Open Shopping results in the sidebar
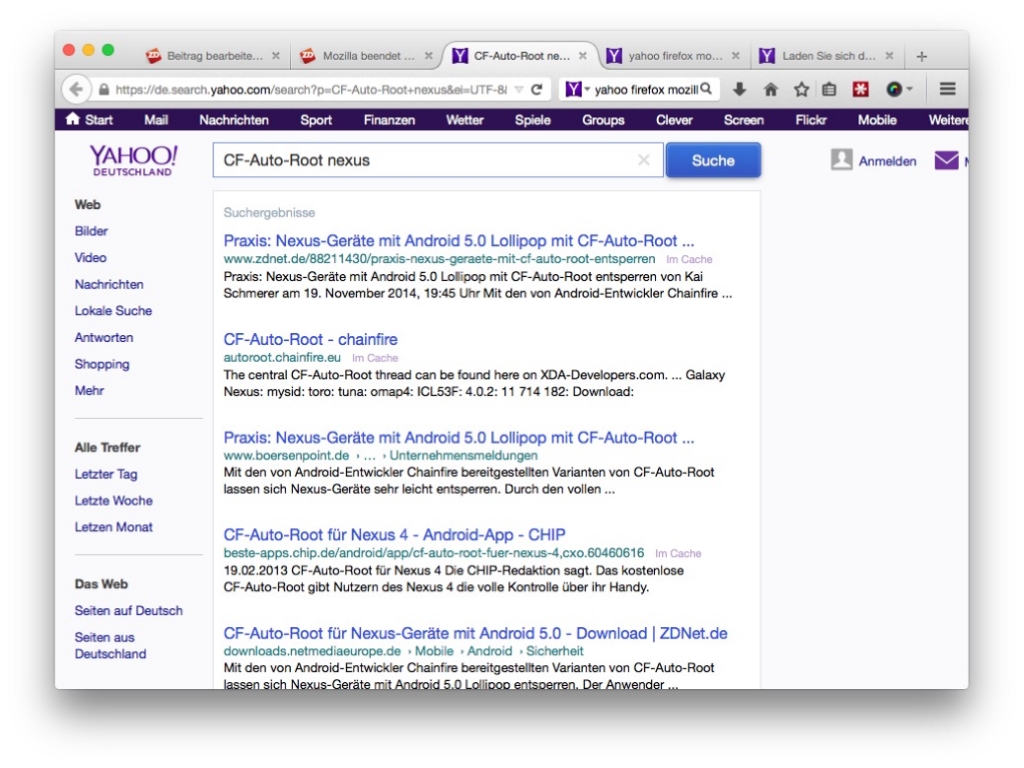Viewport: 1024px width, 768px height. pos(102,364)
